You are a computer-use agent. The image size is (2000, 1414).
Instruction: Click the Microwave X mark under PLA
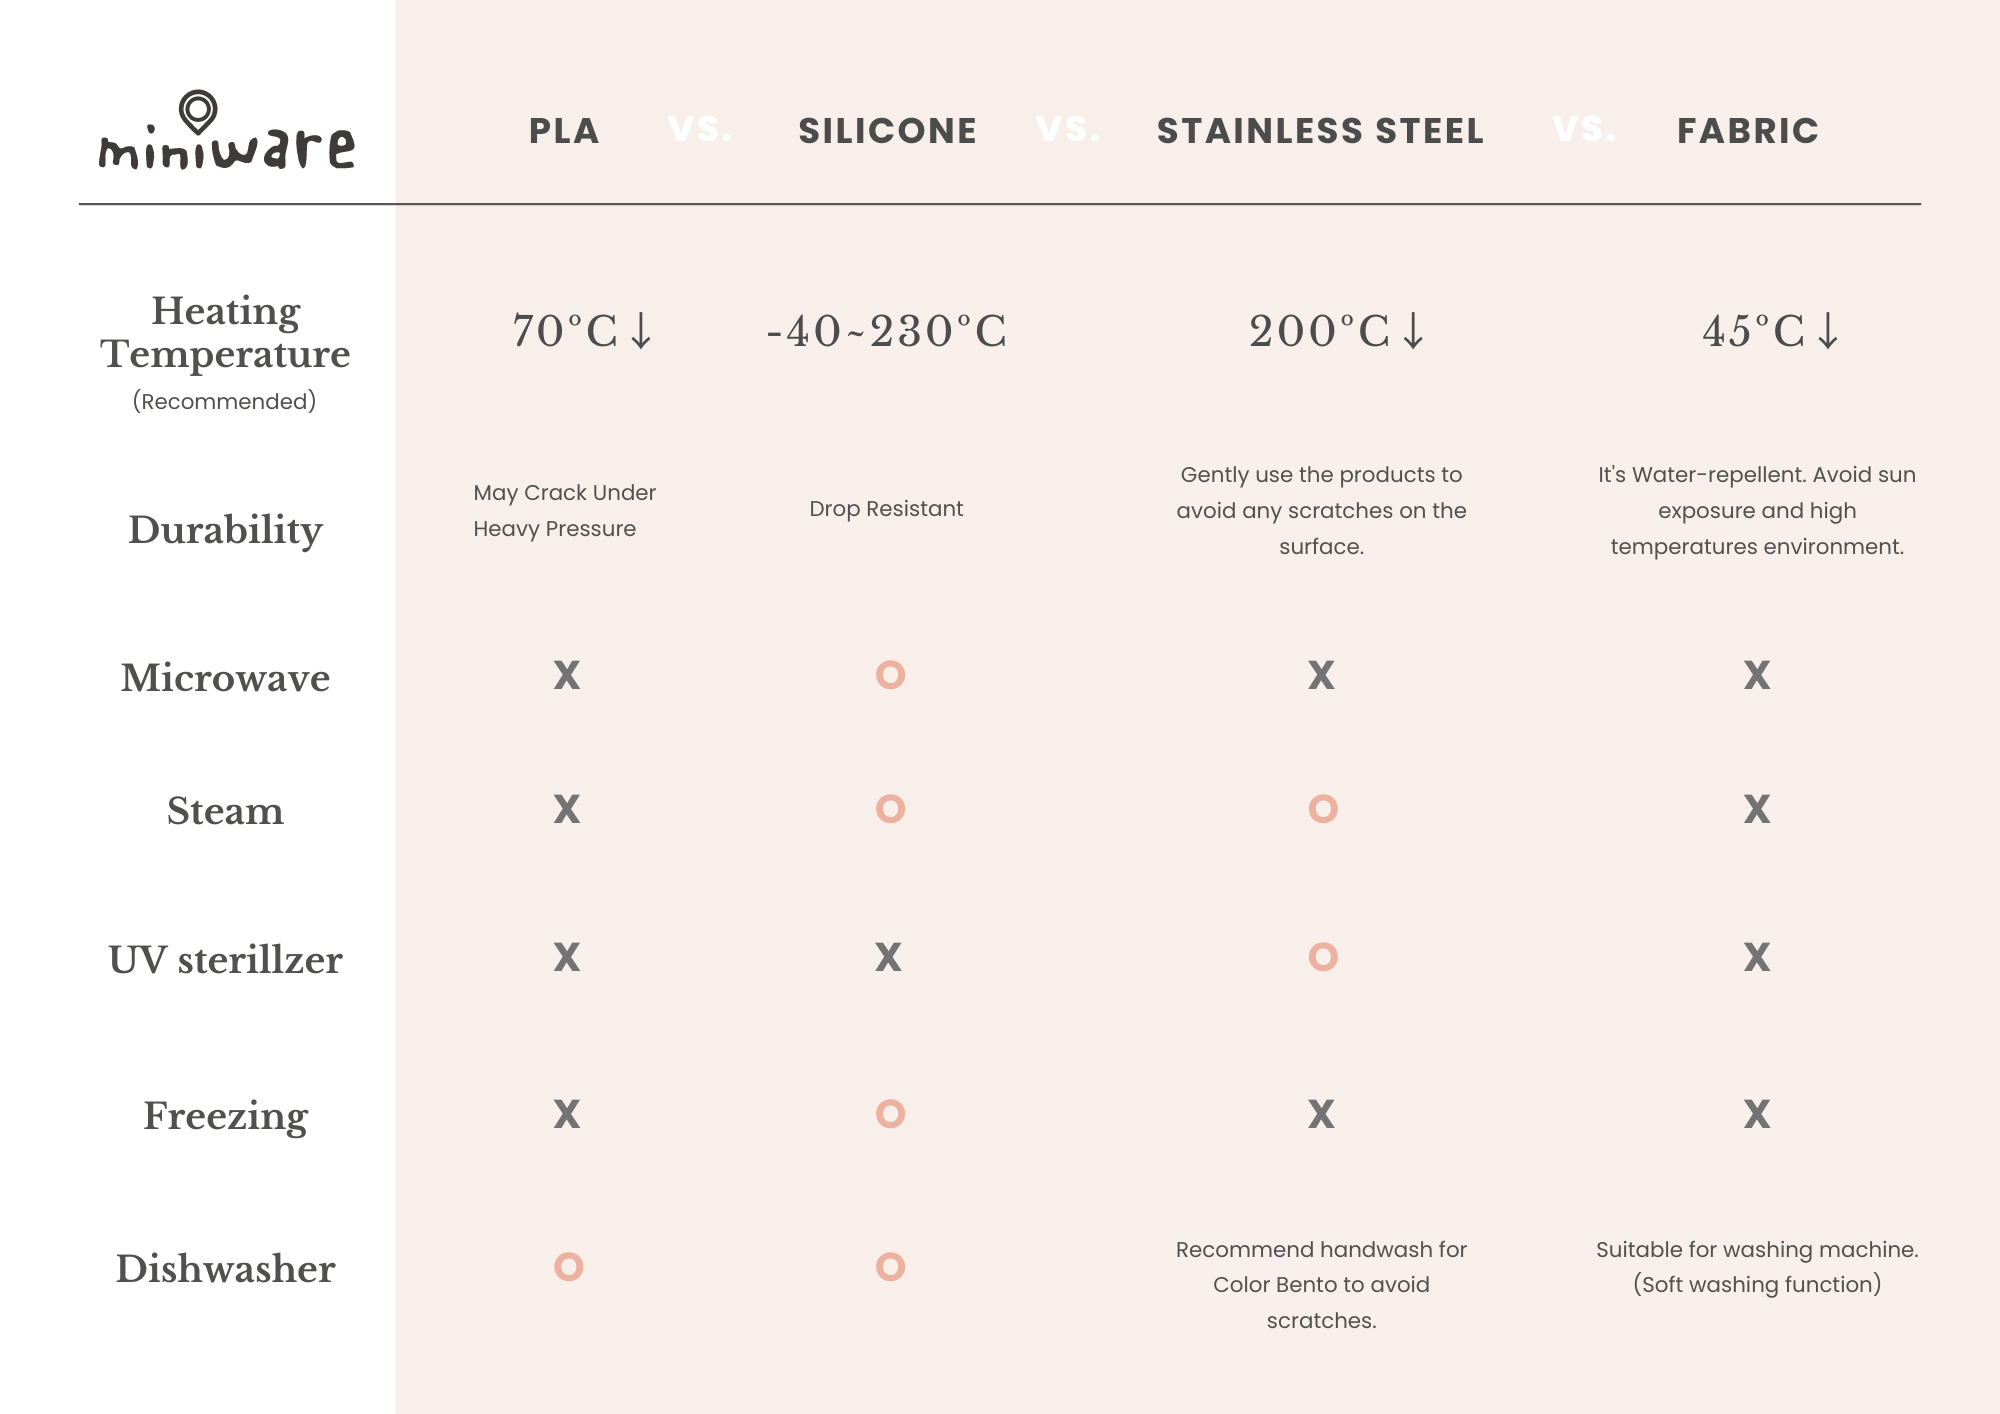pyautogui.click(x=567, y=675)
